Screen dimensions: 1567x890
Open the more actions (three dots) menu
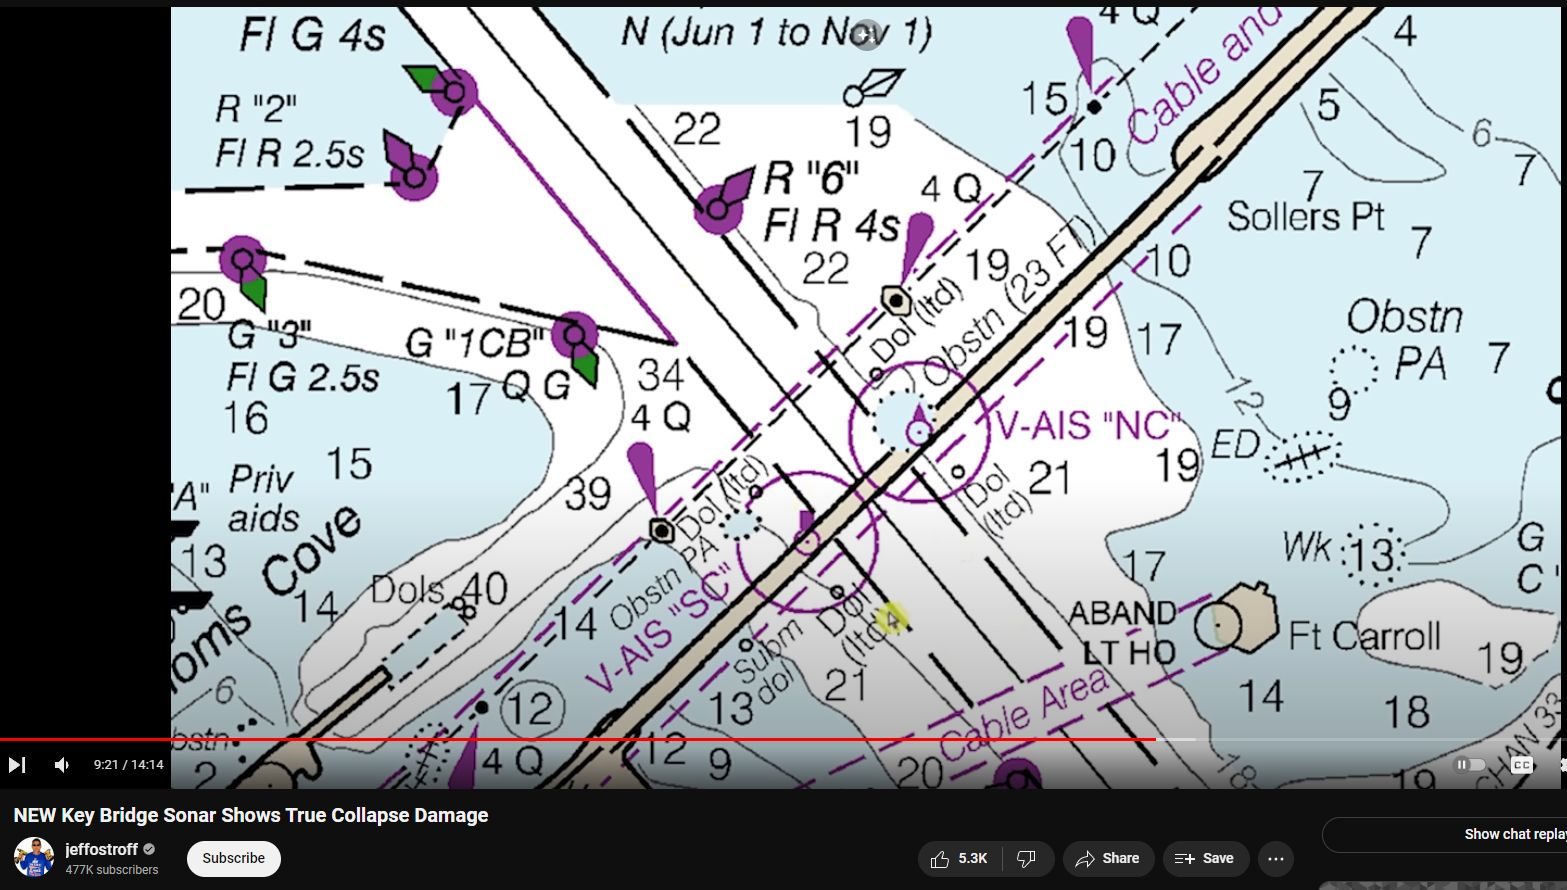(1276, 859)
